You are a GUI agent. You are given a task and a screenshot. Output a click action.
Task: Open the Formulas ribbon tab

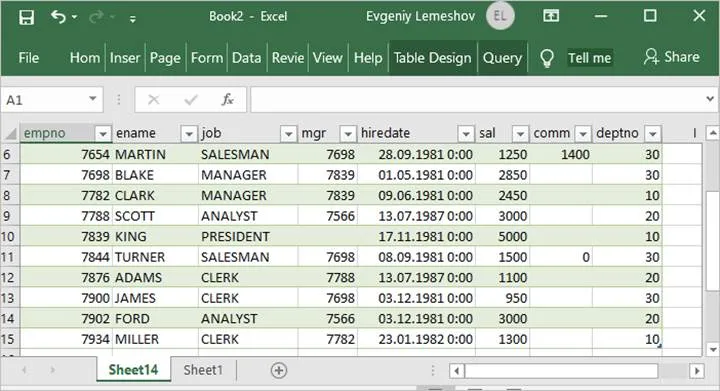pyautogui.click(x=207, y=58)
